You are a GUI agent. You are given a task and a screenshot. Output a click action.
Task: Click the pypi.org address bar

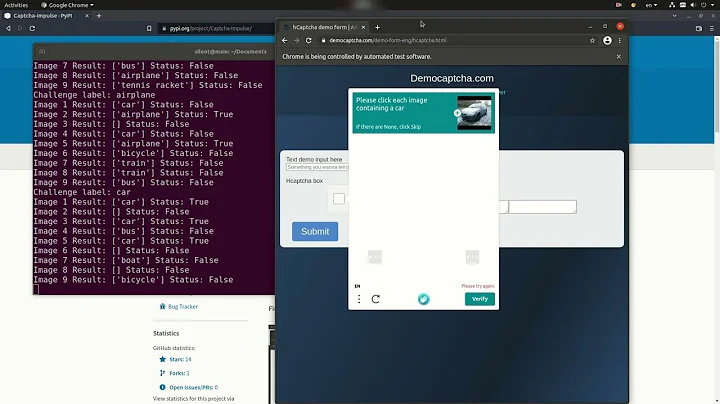click(x=216, y=28)
